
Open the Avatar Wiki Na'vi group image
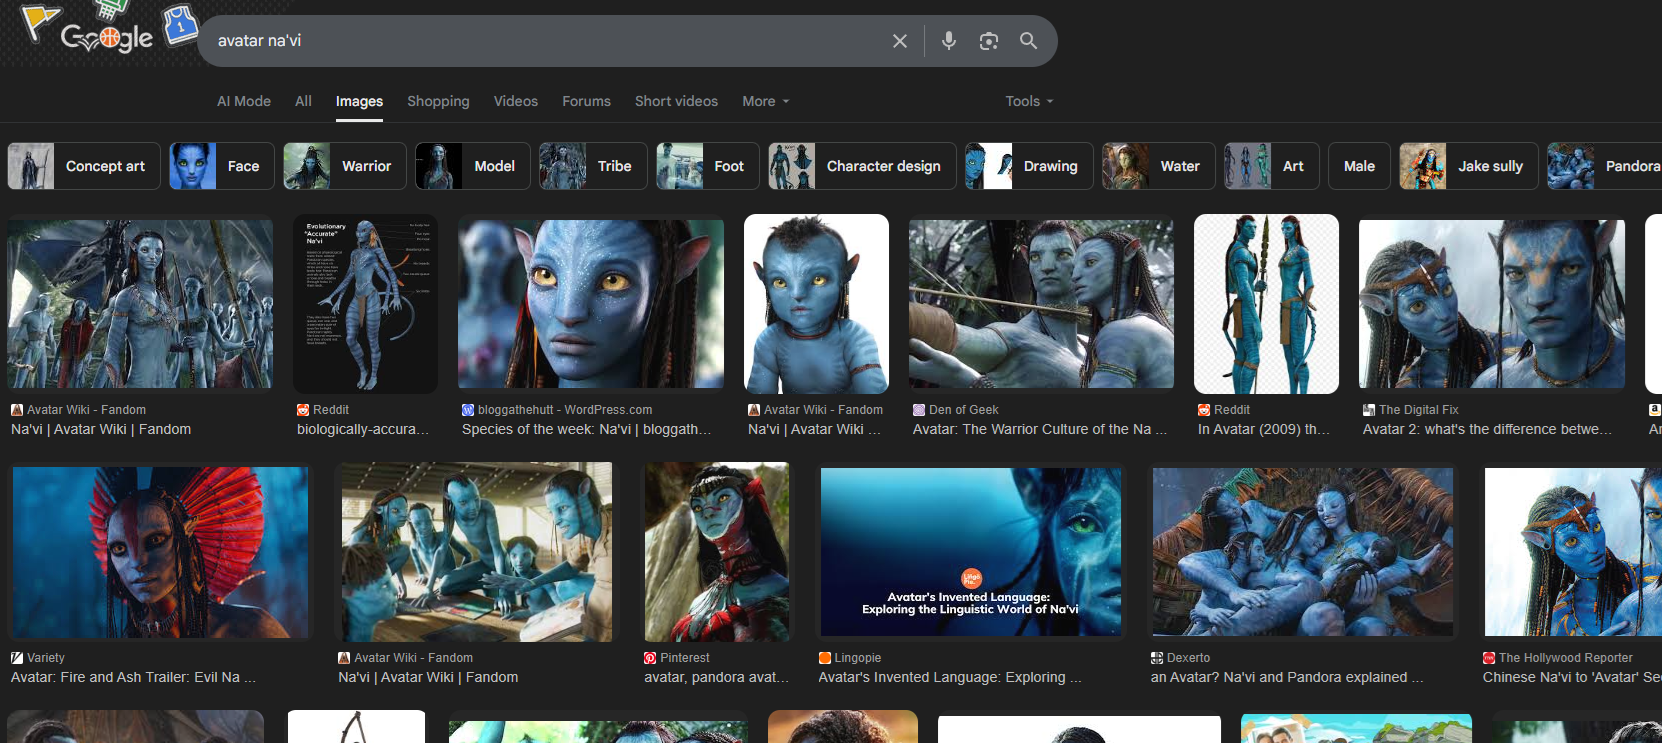tap(140, 304)
